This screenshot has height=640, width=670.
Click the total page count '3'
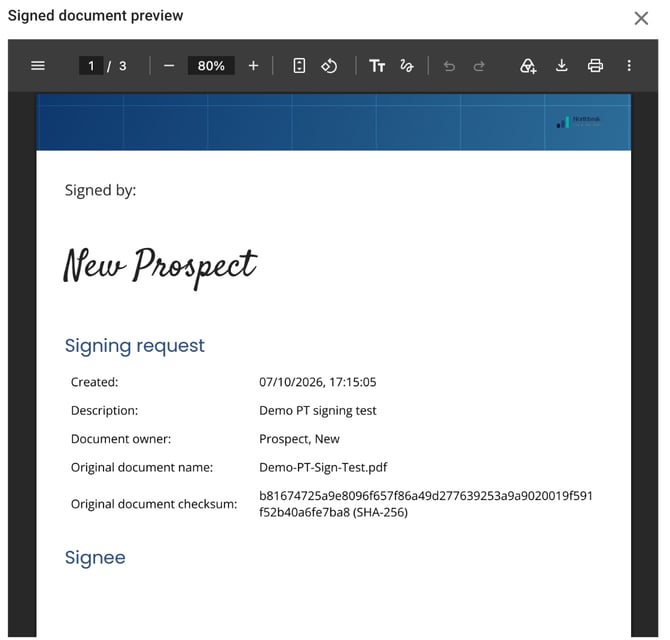tap(123, 66)
